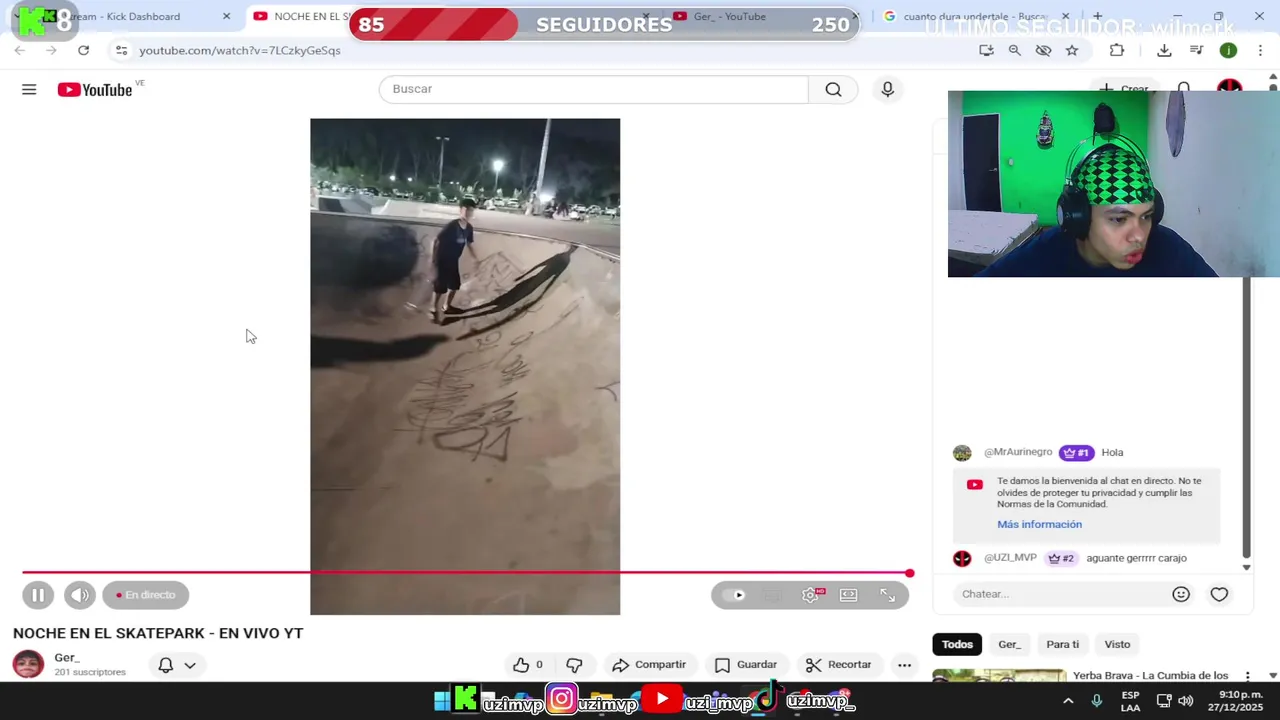Open a new browser tab
The image size is (1280, 720).
(1097, 16)
